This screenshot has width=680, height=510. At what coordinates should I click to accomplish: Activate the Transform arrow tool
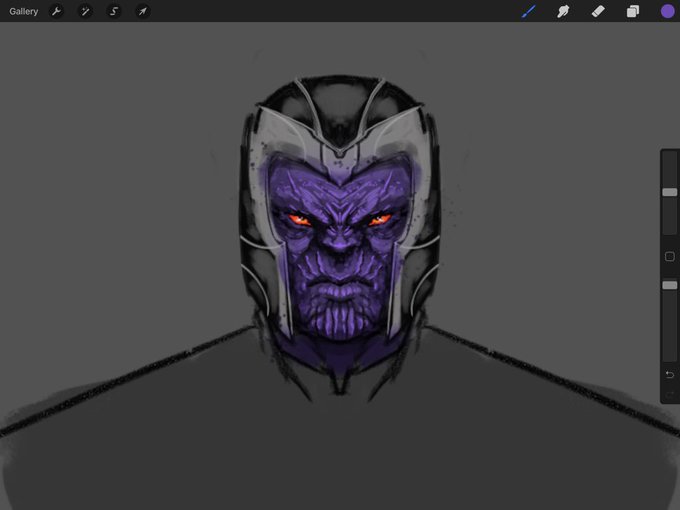pos(143,11)
